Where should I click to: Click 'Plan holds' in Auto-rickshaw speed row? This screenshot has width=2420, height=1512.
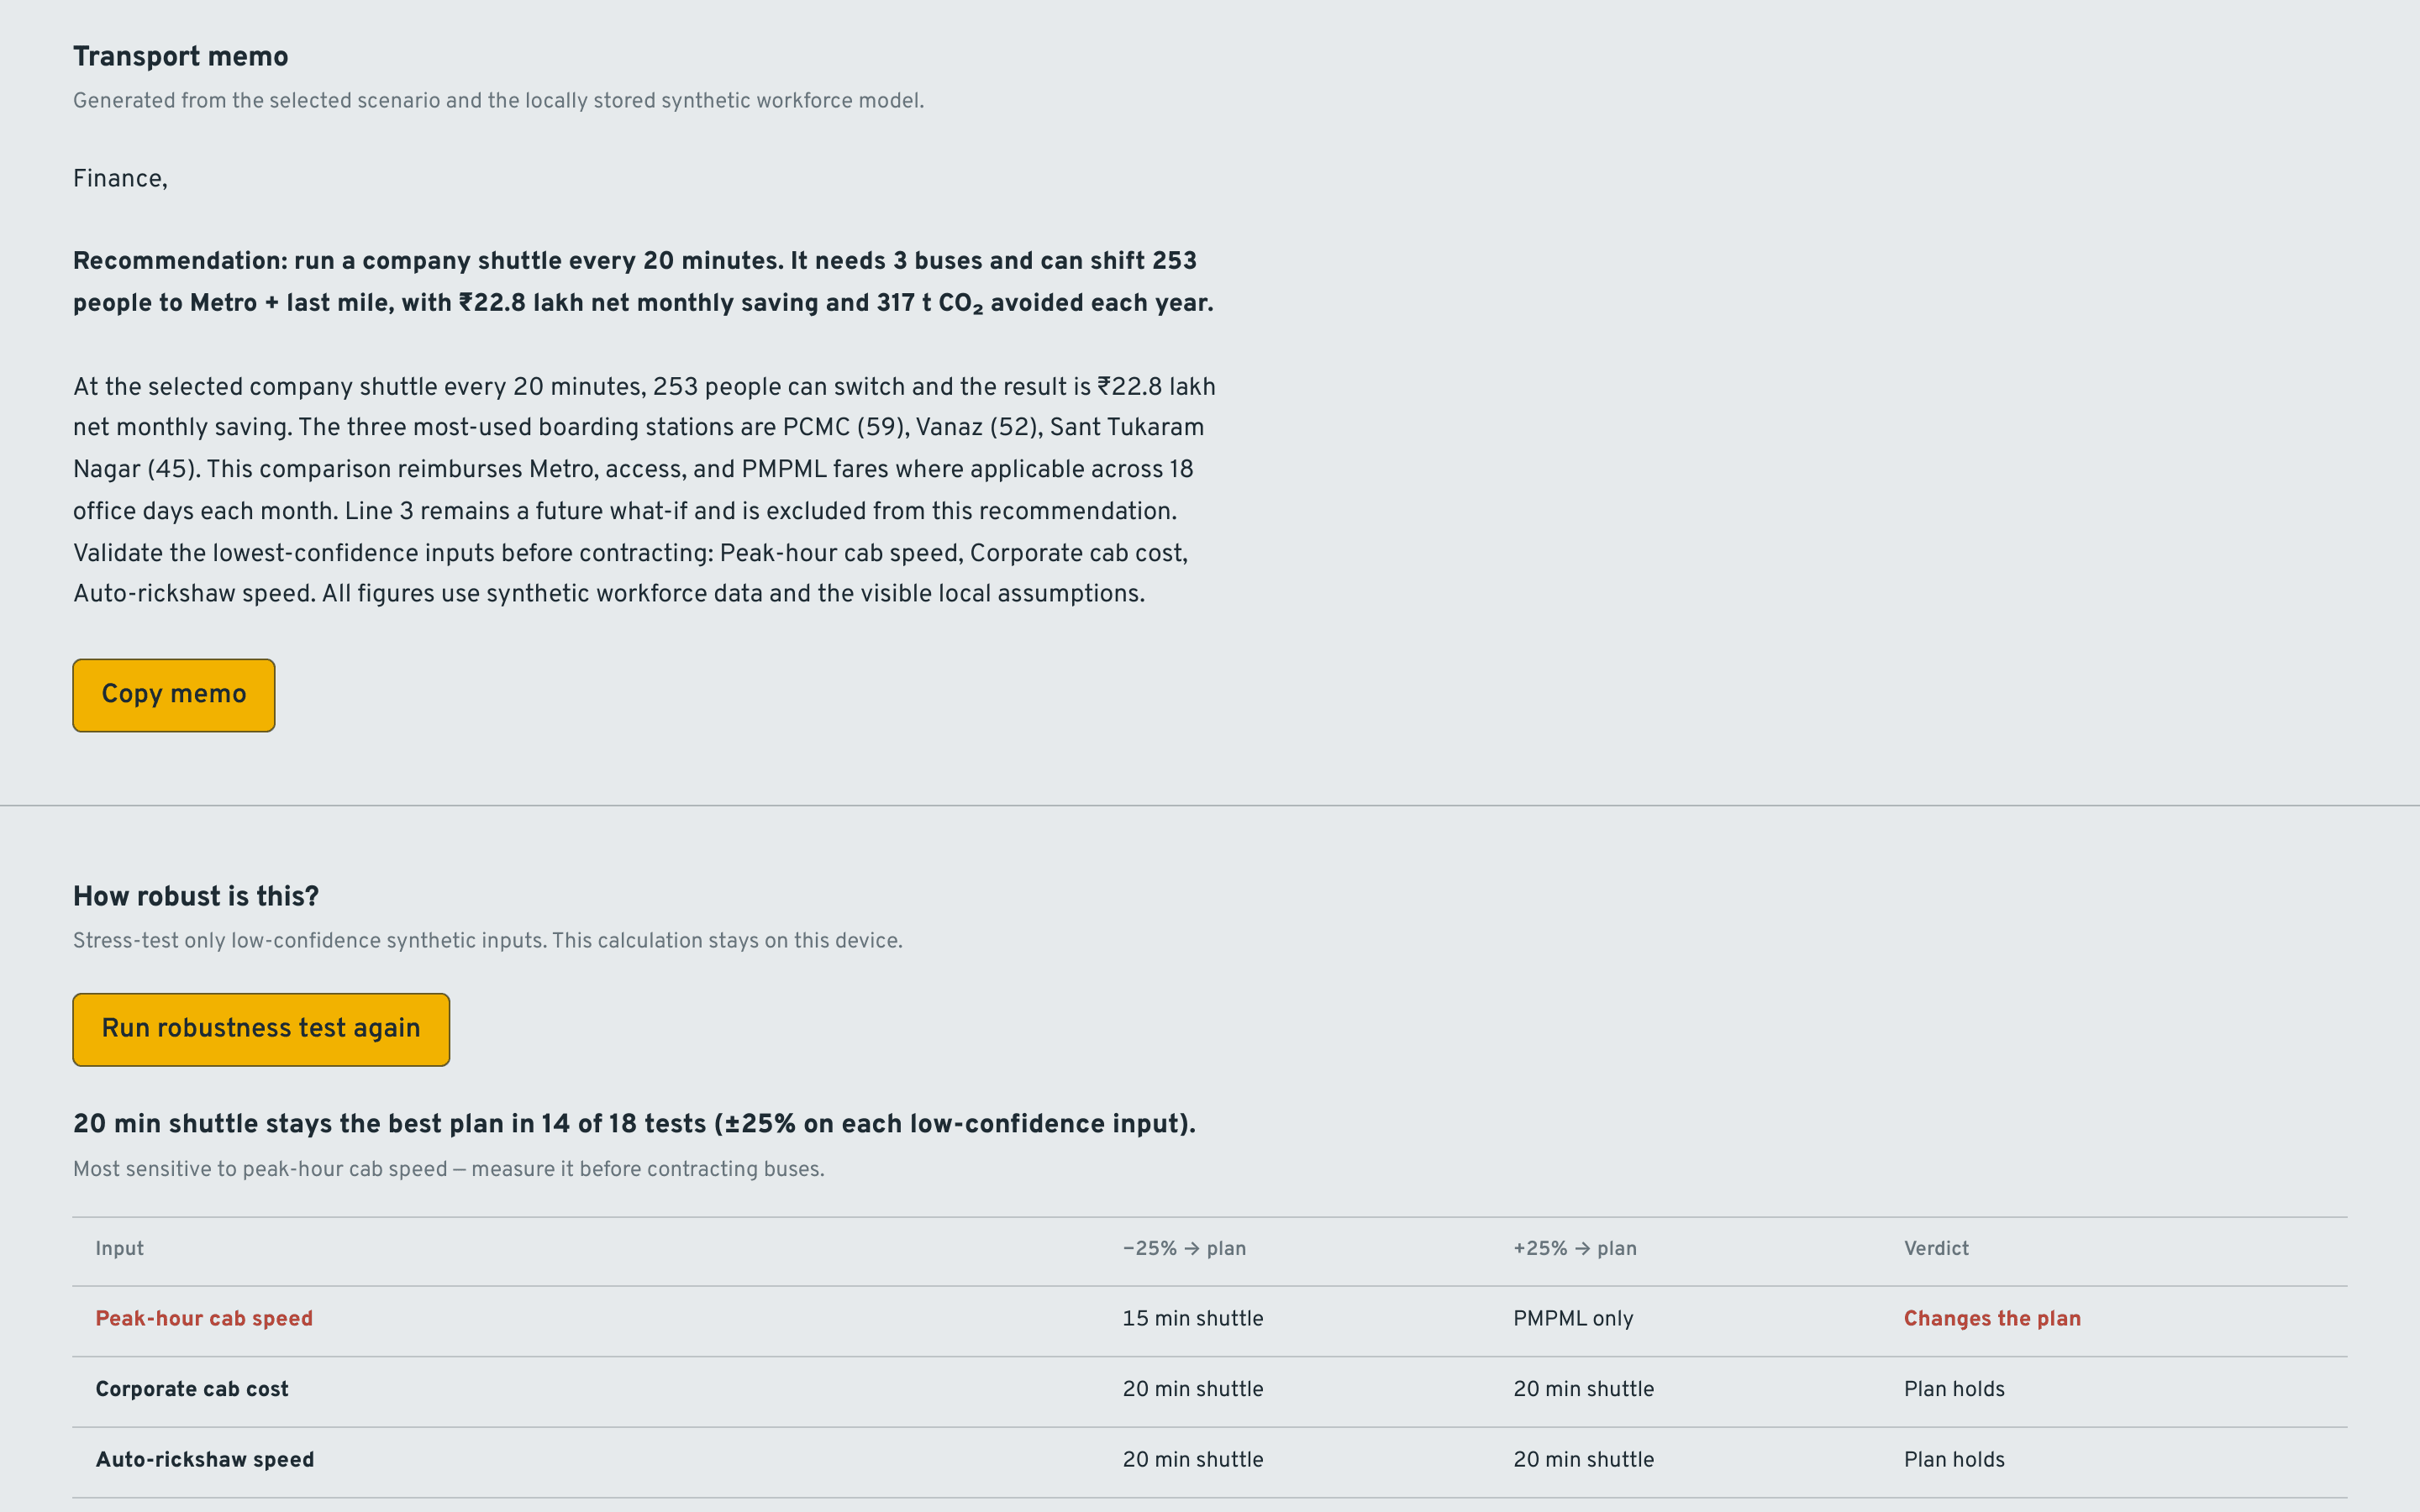pos(1954,1460)
